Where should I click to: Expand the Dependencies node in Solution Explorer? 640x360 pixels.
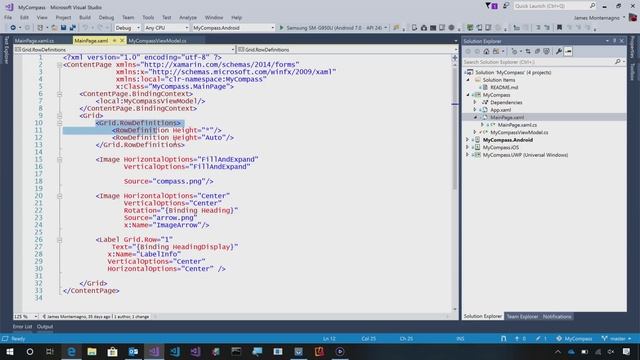tap(475, 102)
